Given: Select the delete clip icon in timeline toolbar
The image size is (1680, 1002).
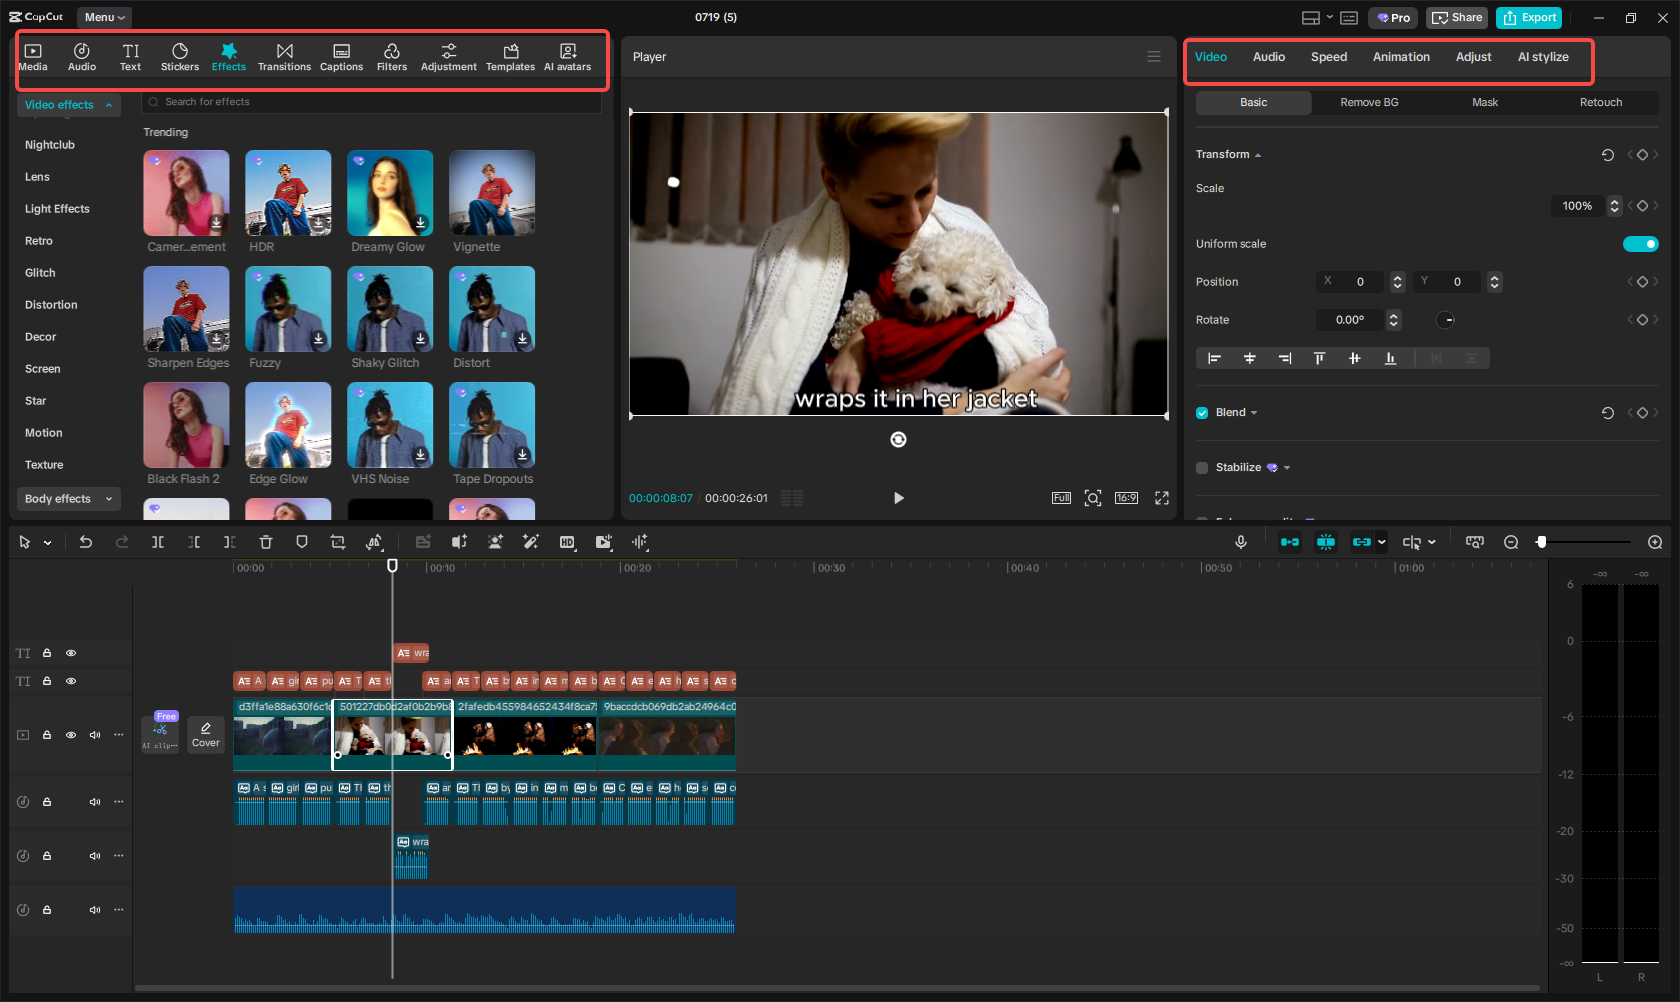Looking at the screenshot, I should [265, 542].
